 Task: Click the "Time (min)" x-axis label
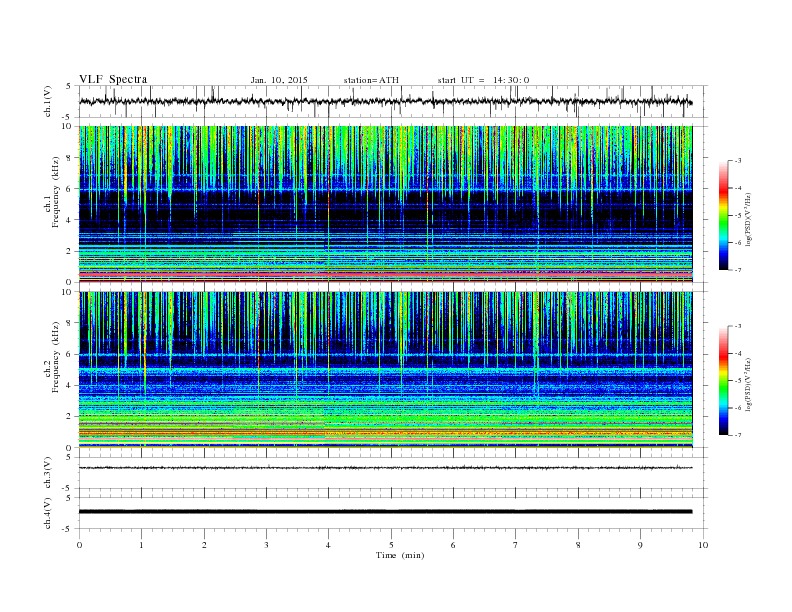400,555
